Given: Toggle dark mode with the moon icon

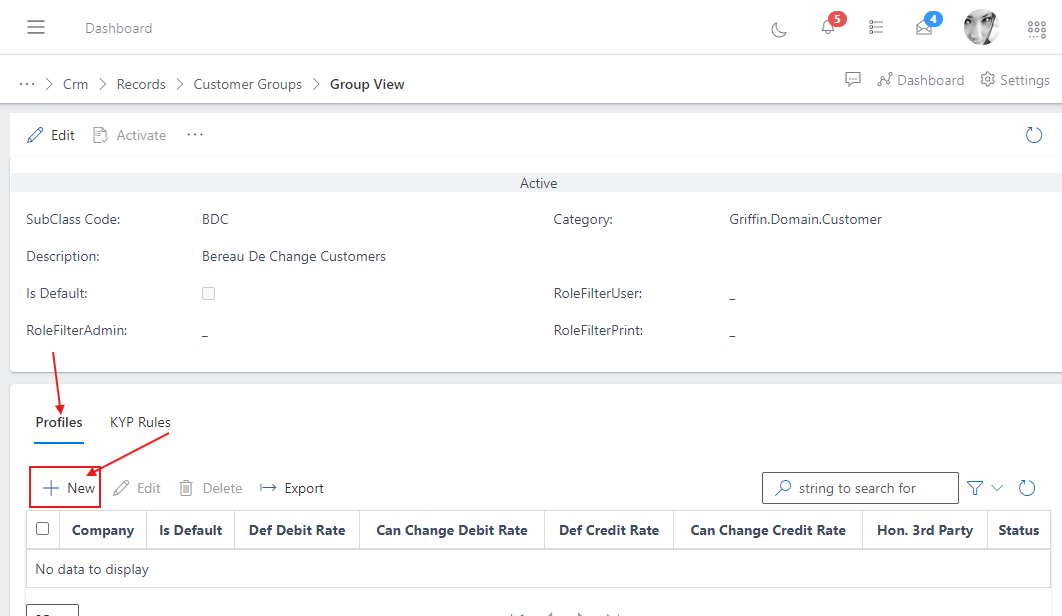Looking at the screenshot, I should pyautogui.click(x=779, y=30).
